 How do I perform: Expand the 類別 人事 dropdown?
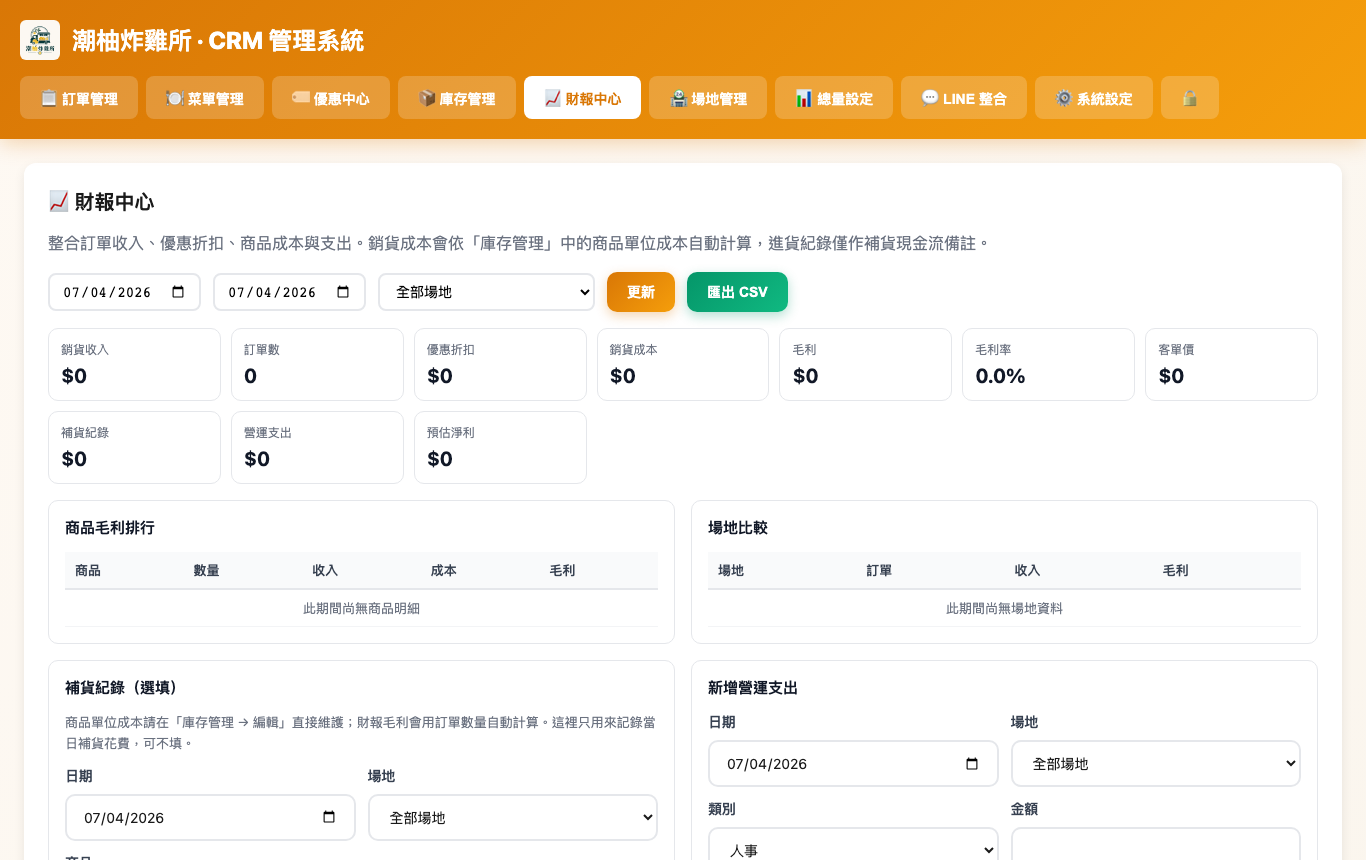[853, 848]
